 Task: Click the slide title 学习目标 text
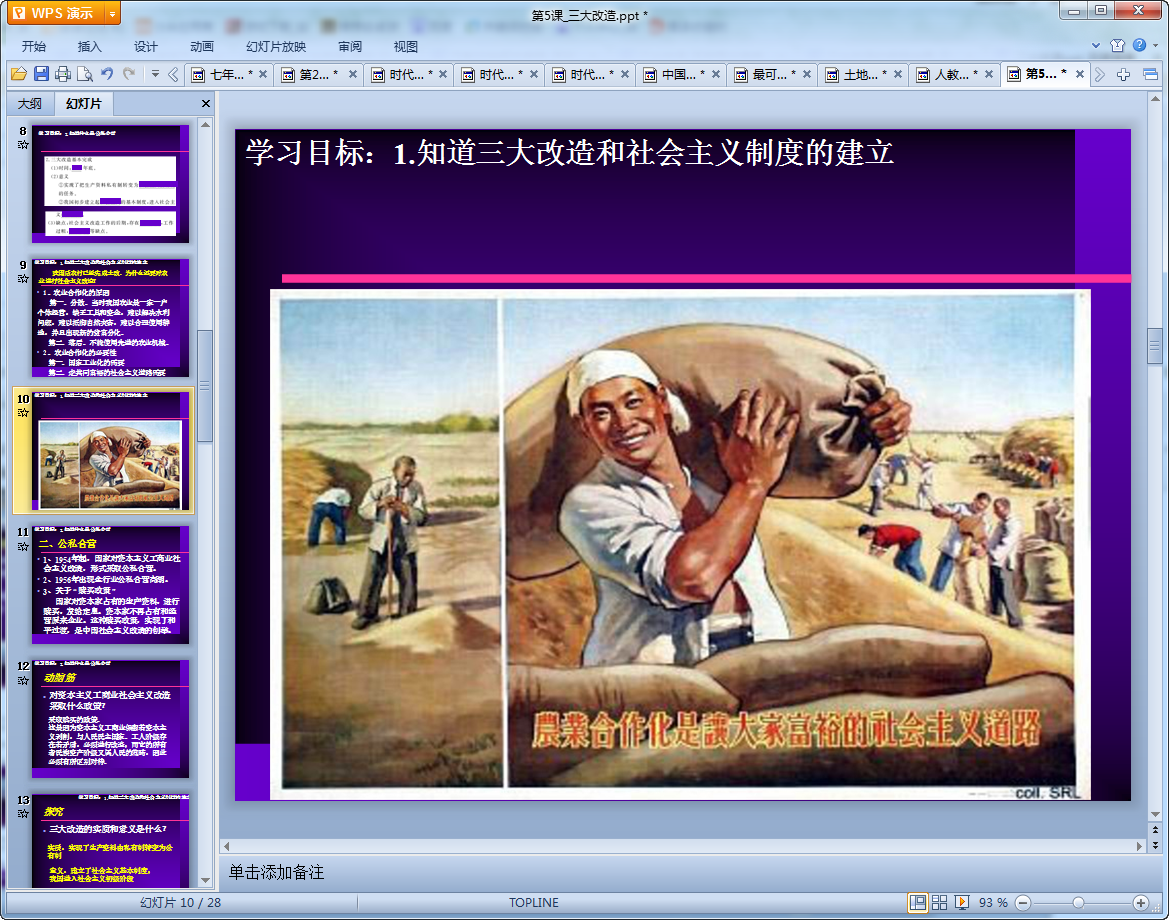570,153
